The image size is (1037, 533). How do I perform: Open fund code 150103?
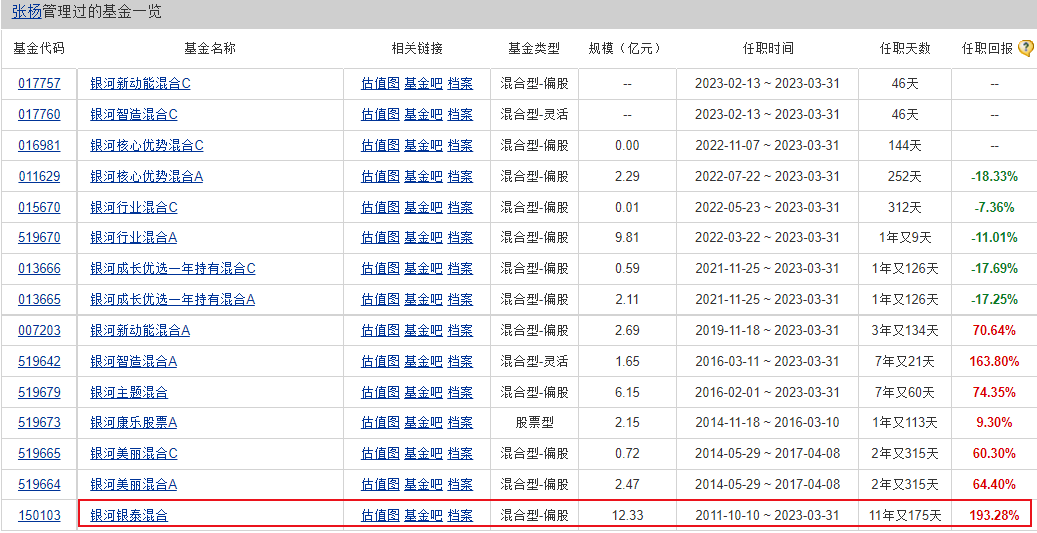pos(39,514)
